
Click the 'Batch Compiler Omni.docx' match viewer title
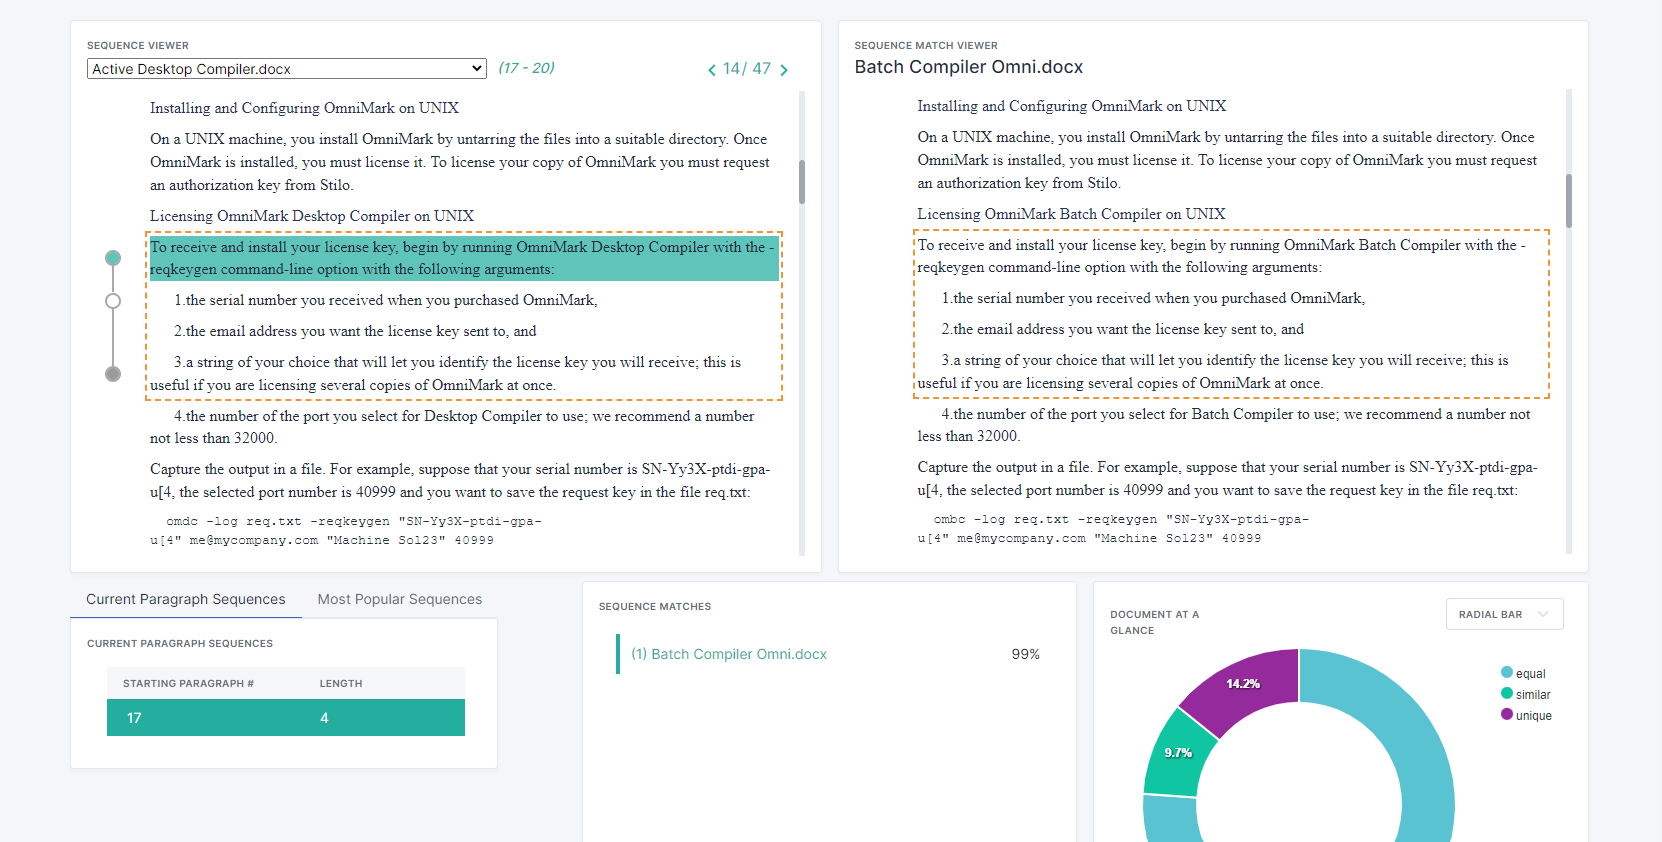point(968,67)
